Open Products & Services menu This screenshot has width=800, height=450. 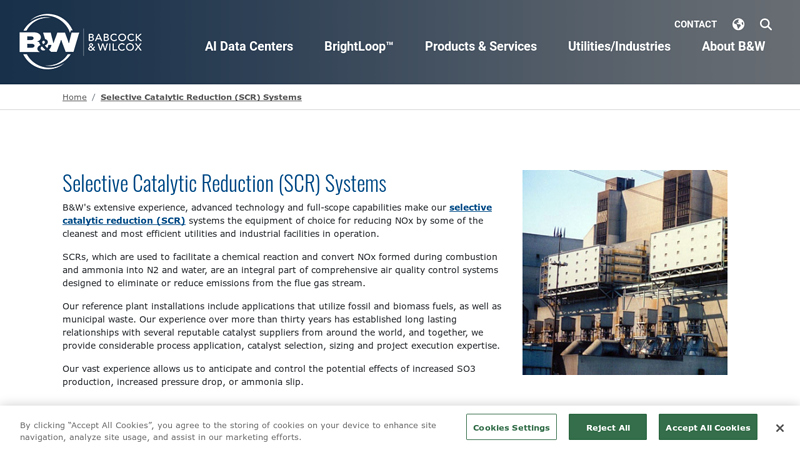(x=481, y=46)
